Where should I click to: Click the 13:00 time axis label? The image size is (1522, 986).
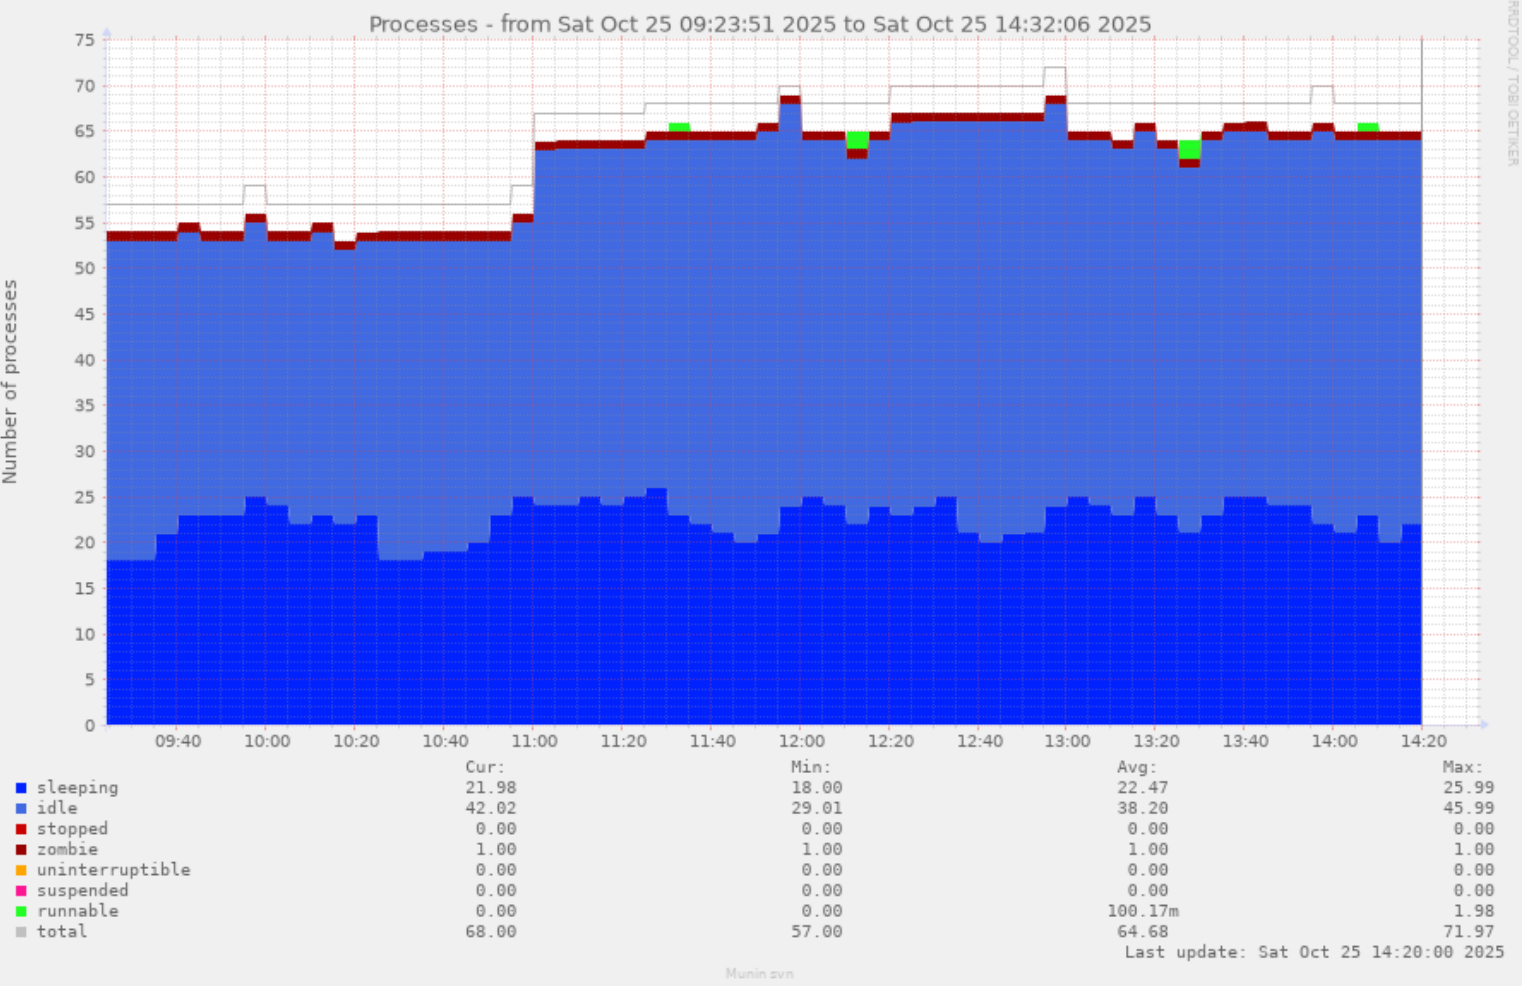pyautogui.click(x=1068, y=741)
